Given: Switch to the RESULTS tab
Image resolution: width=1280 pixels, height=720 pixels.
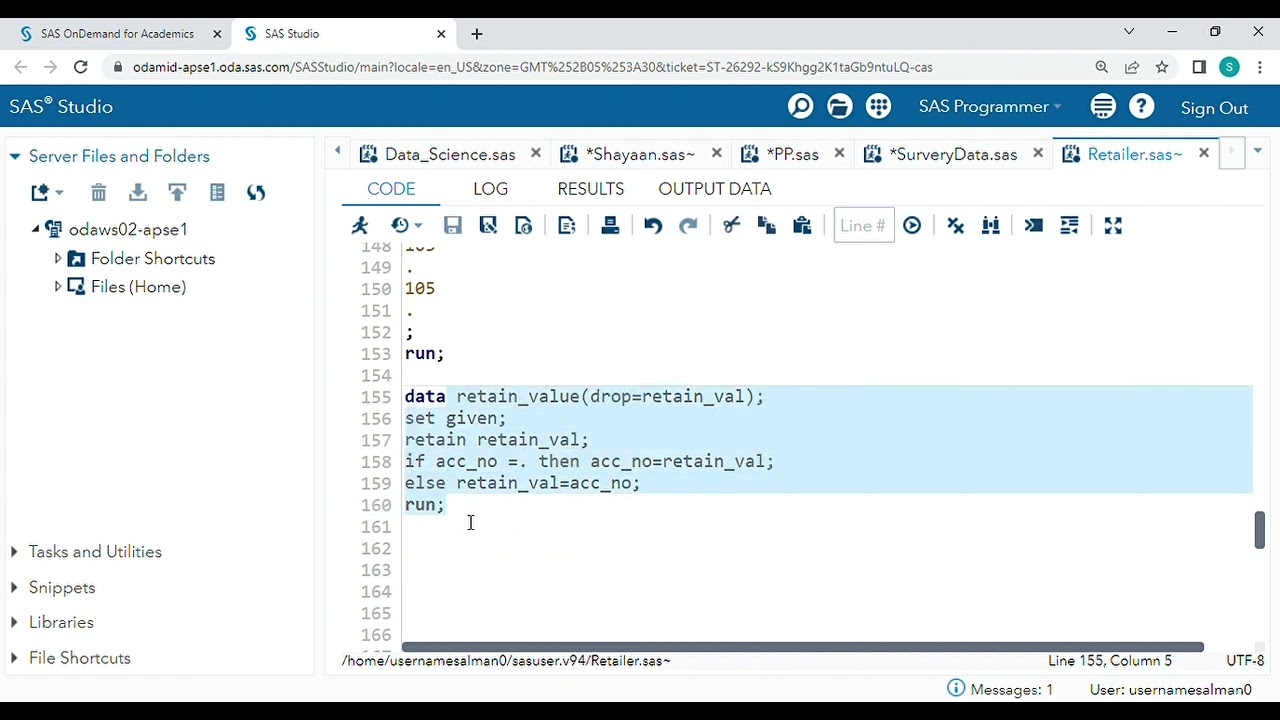Looking at the screenshot, I should 590,189.
